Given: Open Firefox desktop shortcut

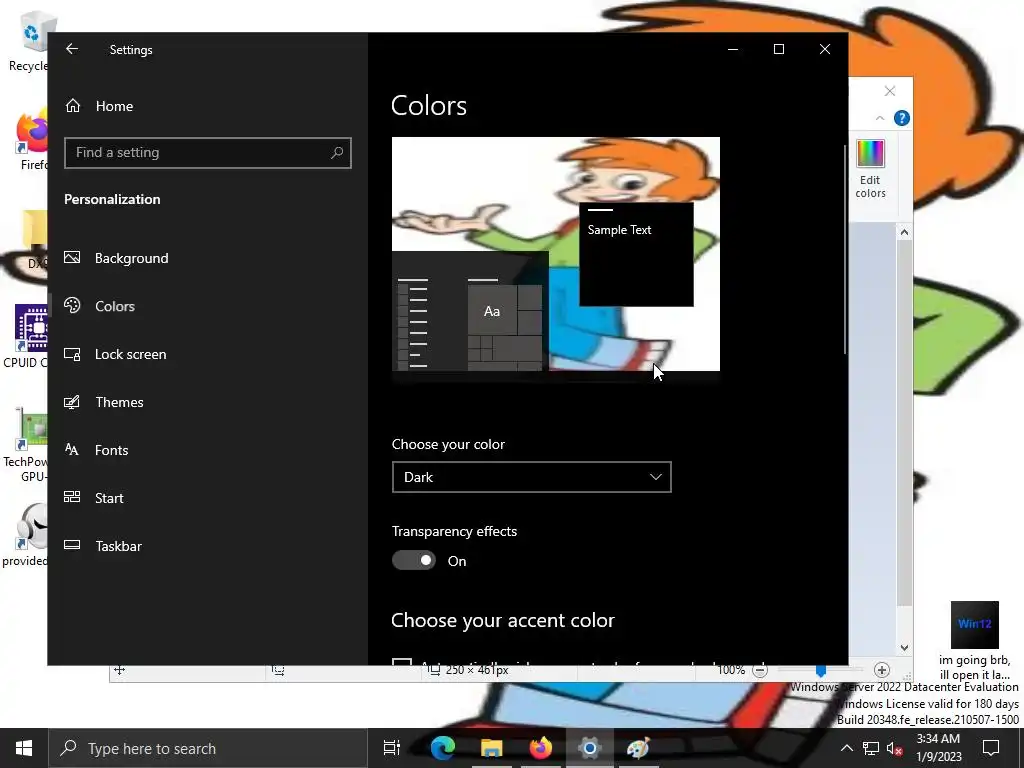Looking at the screenshot, I should point(31,140).
